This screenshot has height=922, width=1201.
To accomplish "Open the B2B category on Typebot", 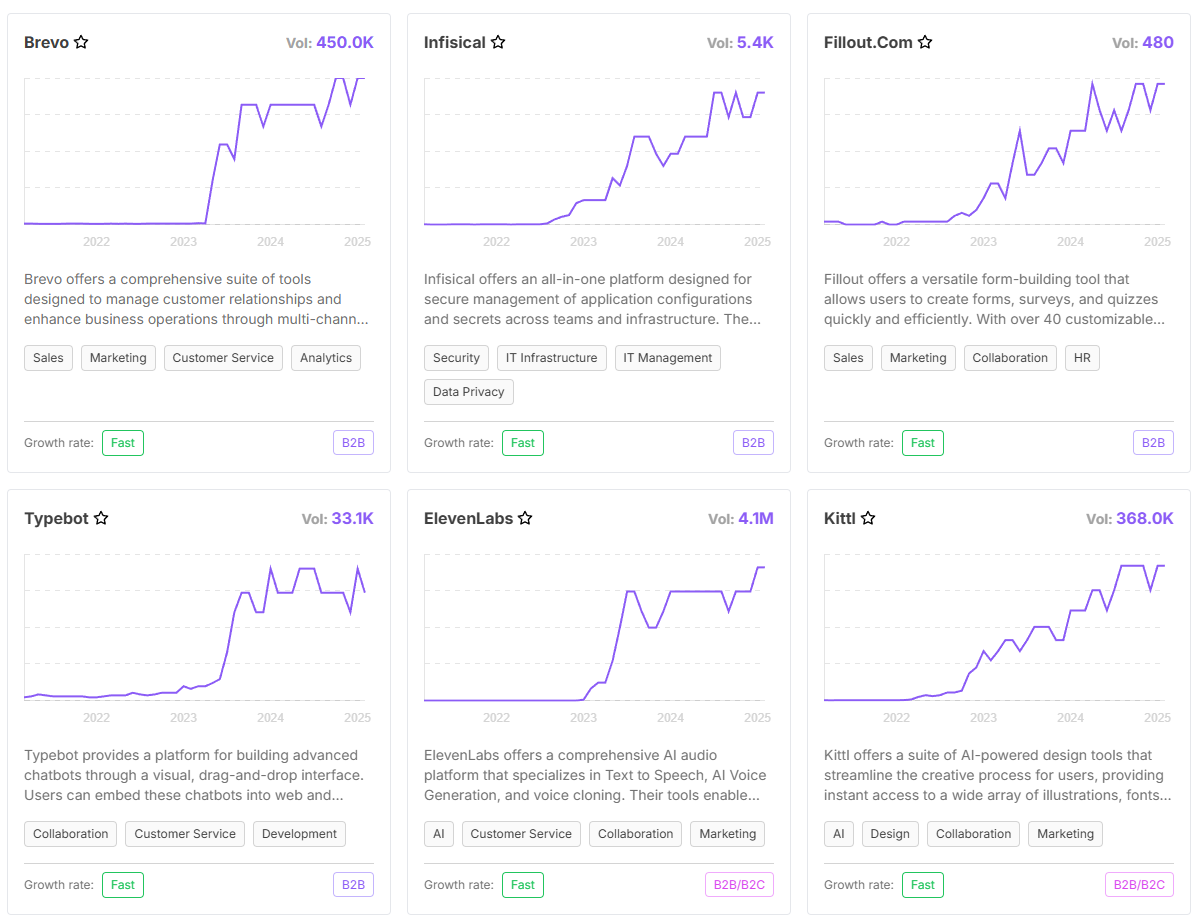I will tap(353, 885).
